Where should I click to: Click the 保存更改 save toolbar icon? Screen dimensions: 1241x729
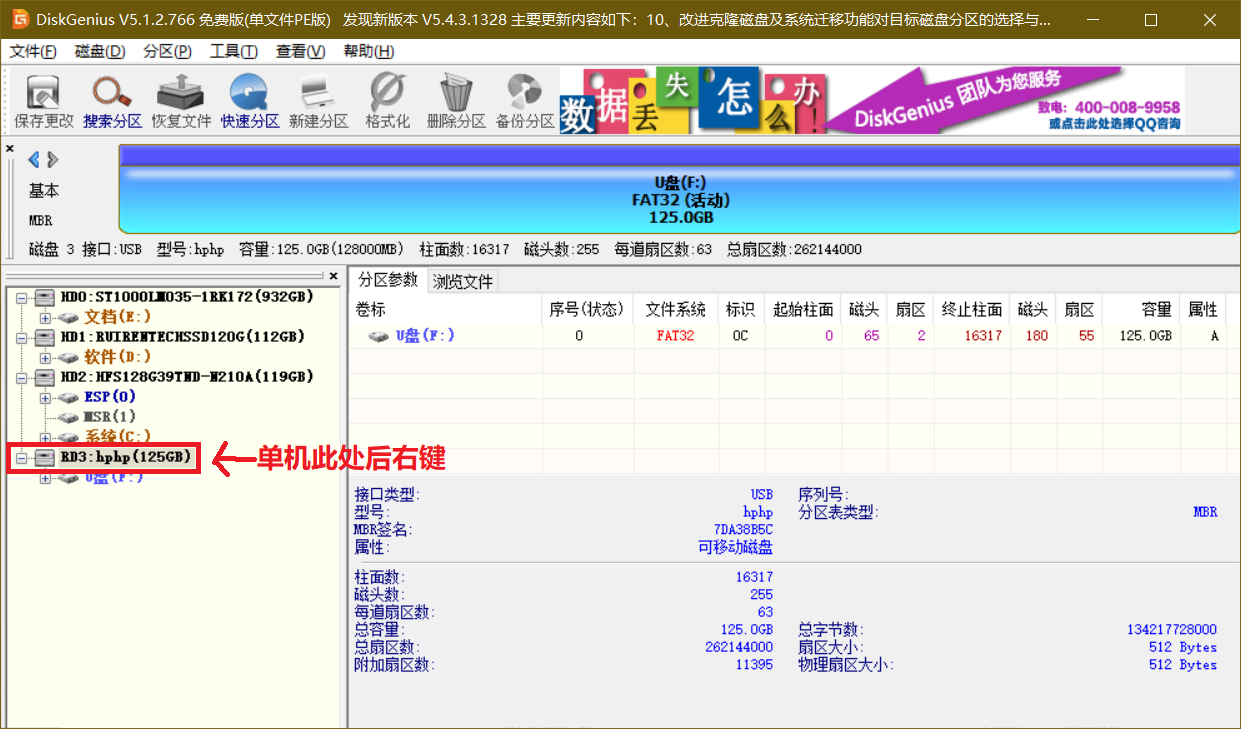[43, 101]
